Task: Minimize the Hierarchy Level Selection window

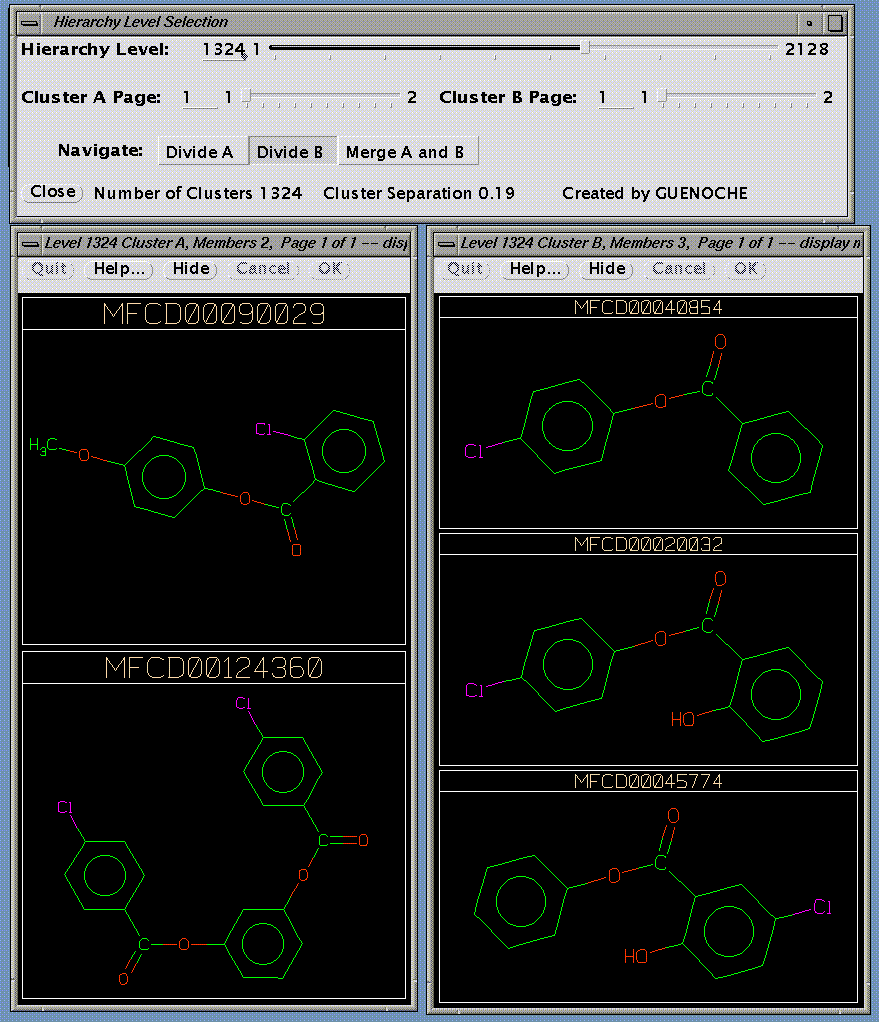Action: pos(810,22)
